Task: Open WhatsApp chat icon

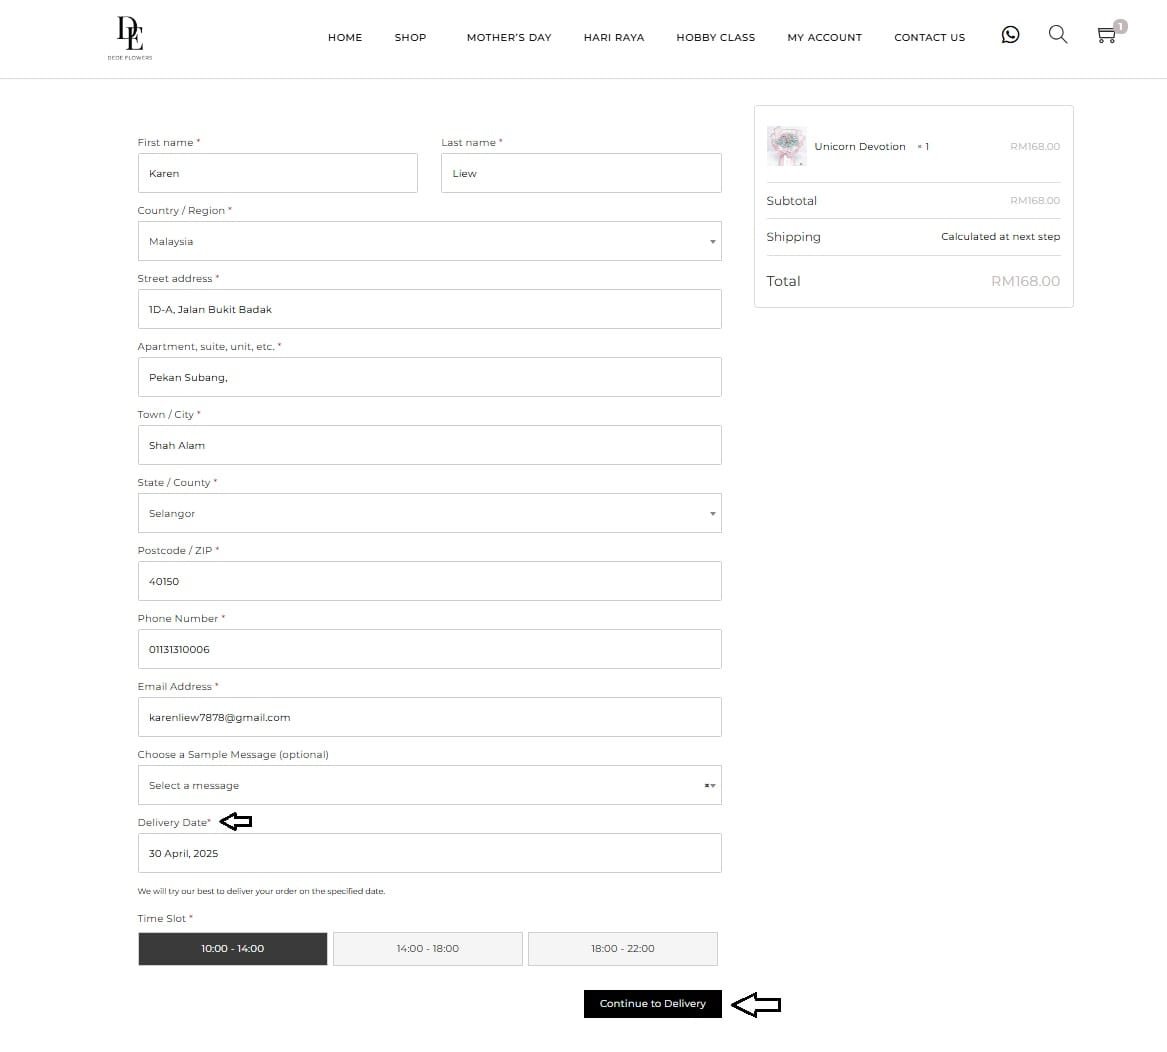Action: click(x=1010, y=35)
